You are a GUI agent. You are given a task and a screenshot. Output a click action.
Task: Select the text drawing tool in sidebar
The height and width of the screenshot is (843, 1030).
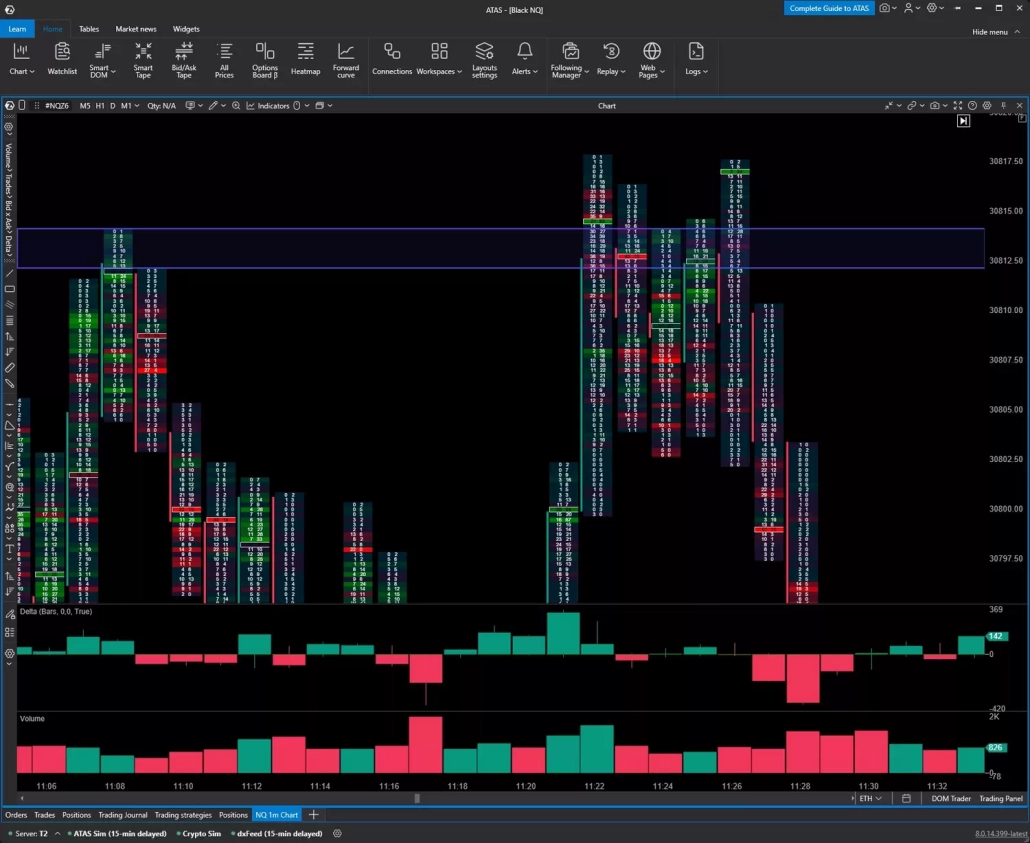(9, 548)
